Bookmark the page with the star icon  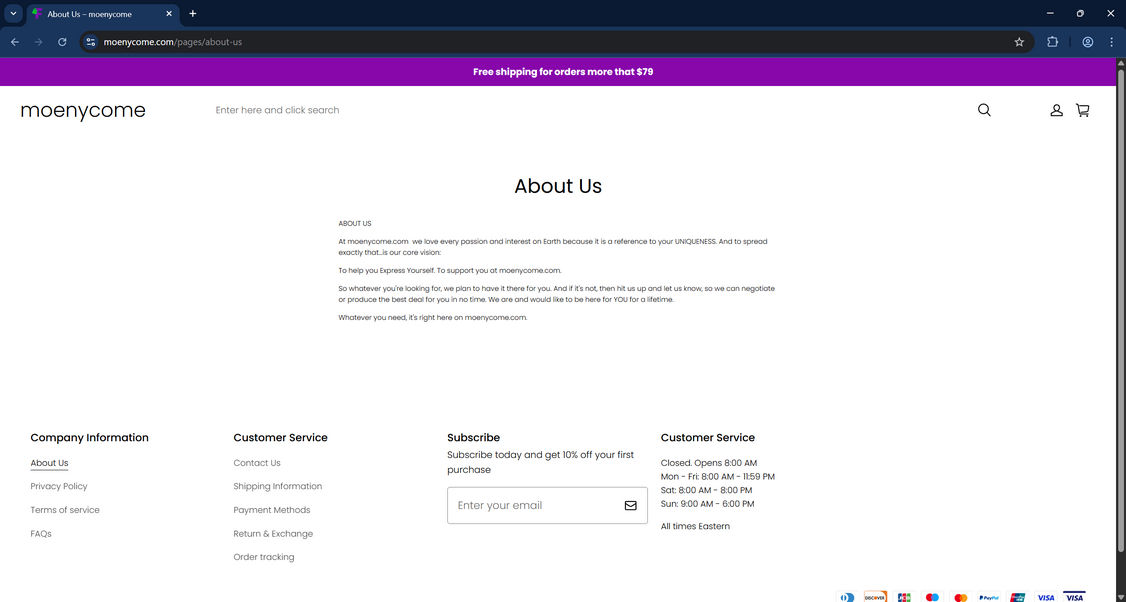pos(1018,42)
